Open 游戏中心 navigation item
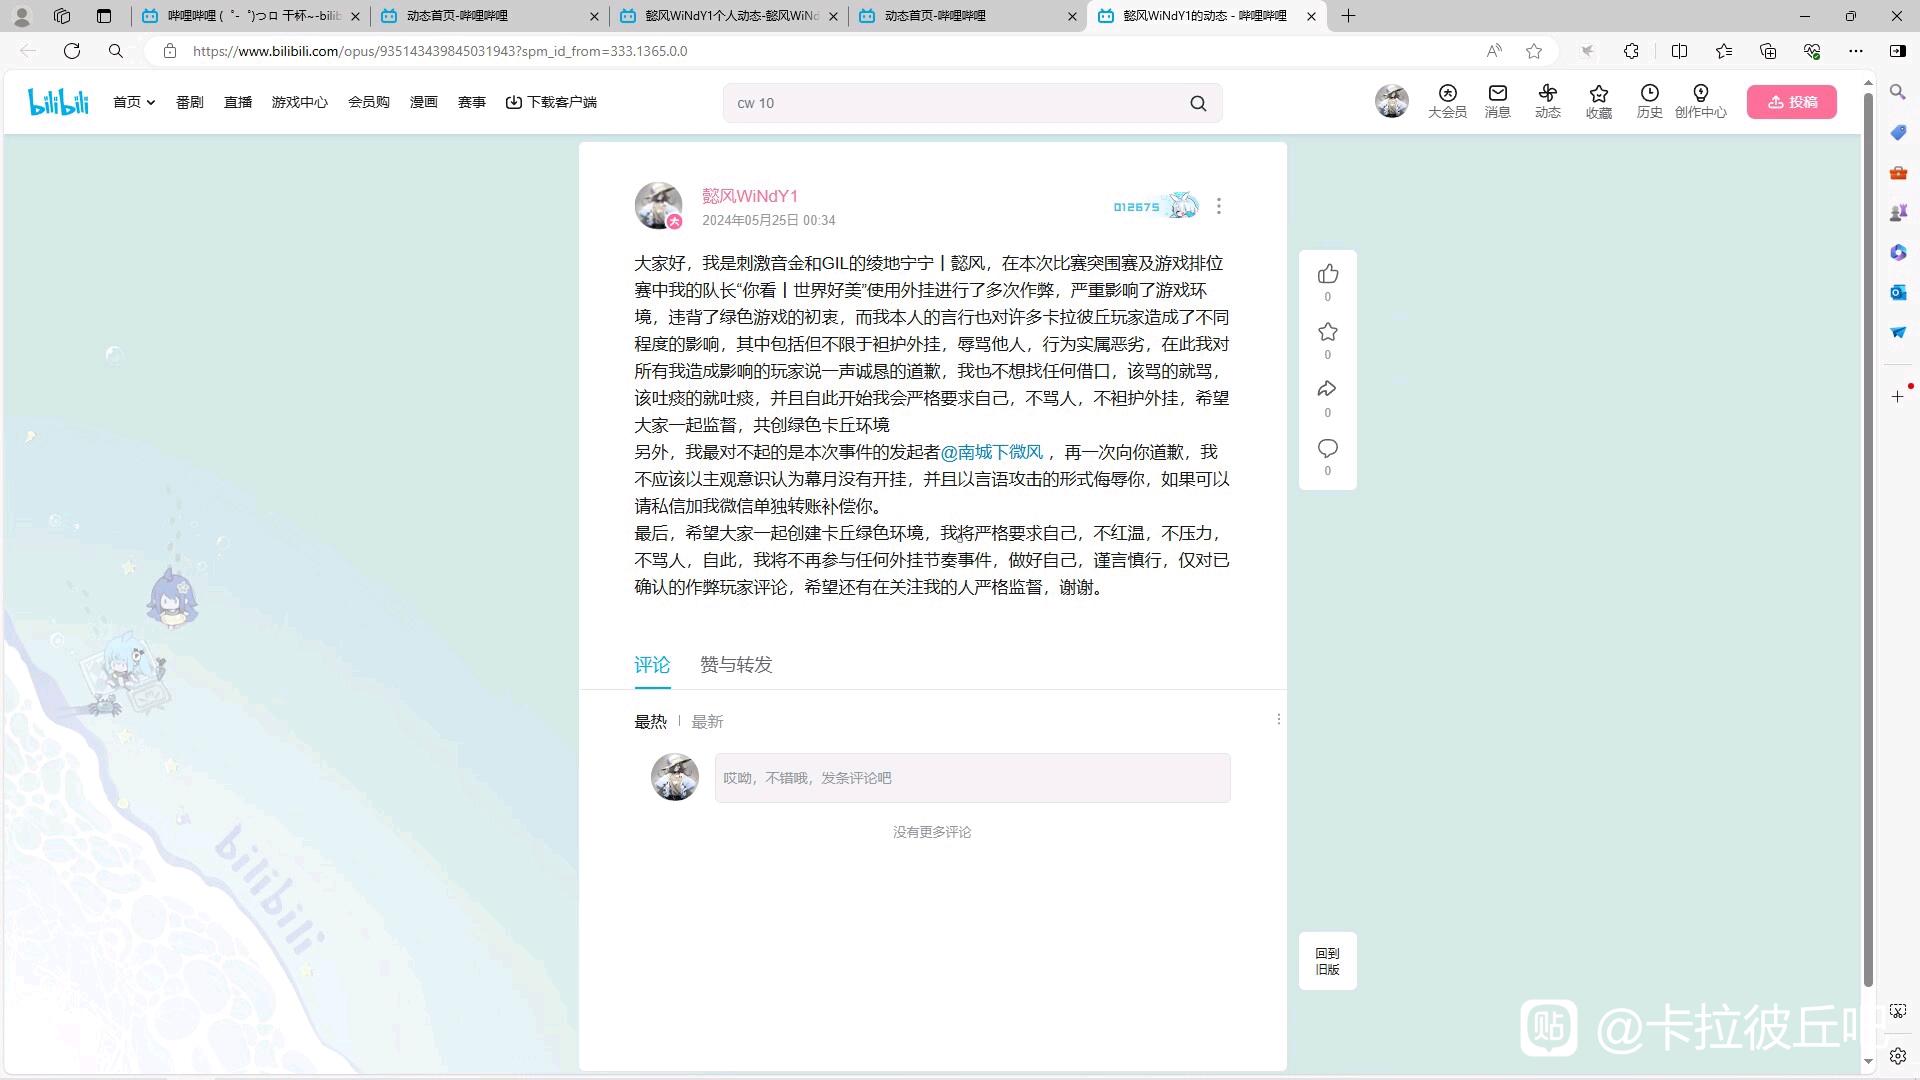This screenshot has width=1920, height=1080. pyautogui.click(x=300, y=102)
